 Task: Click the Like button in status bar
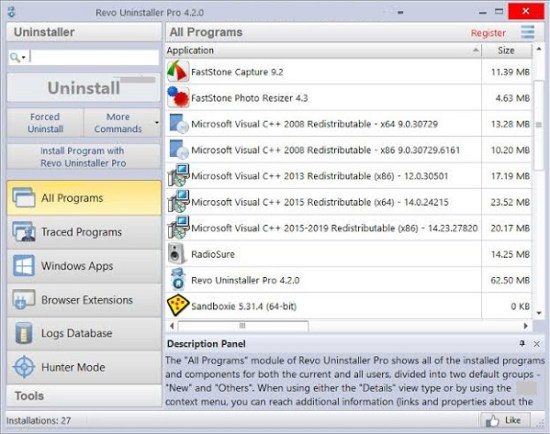tap(504, 420)
